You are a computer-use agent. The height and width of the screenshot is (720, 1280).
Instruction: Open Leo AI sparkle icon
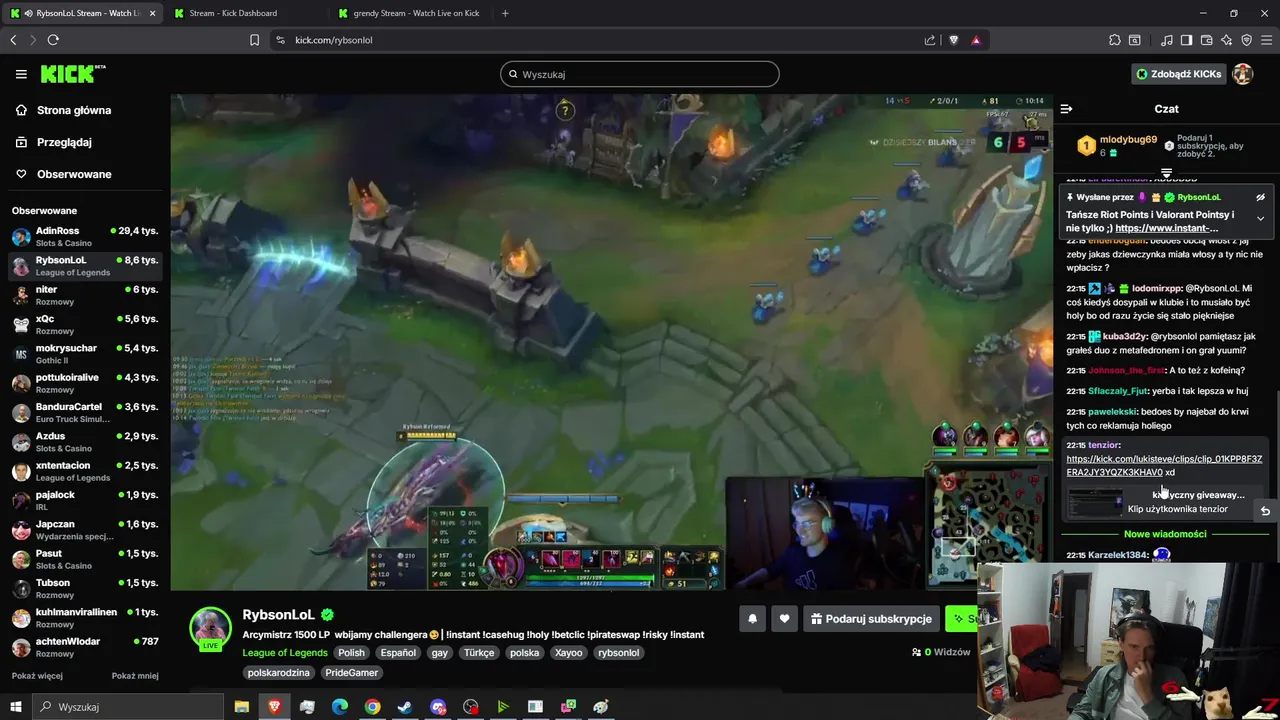coord(1226,40)
